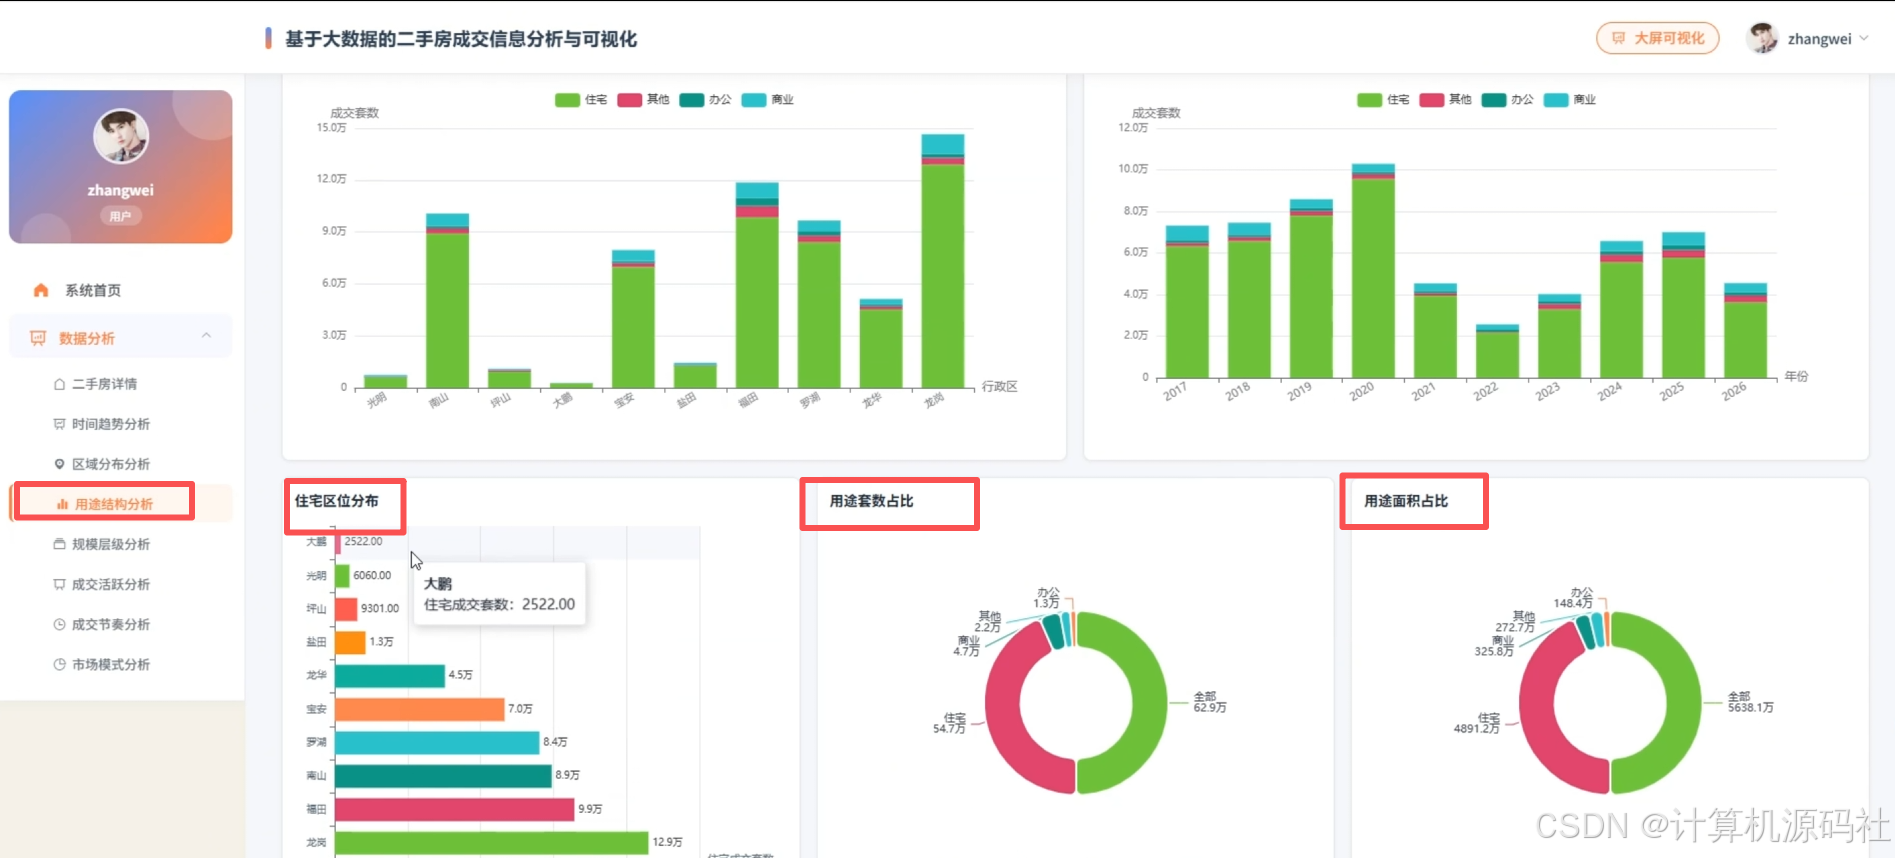Click the page title 基于大数据的二手房成交信息分析与可视化

[461, 39]
